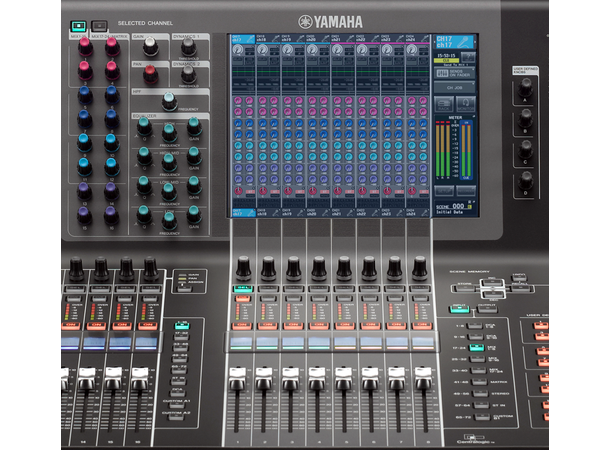This screenshot has height=450, width=610.
Task: Hit the GAIN/PAN/ASSIGN knob mode key
Action: pyautogui.click(x=184, y=289)
